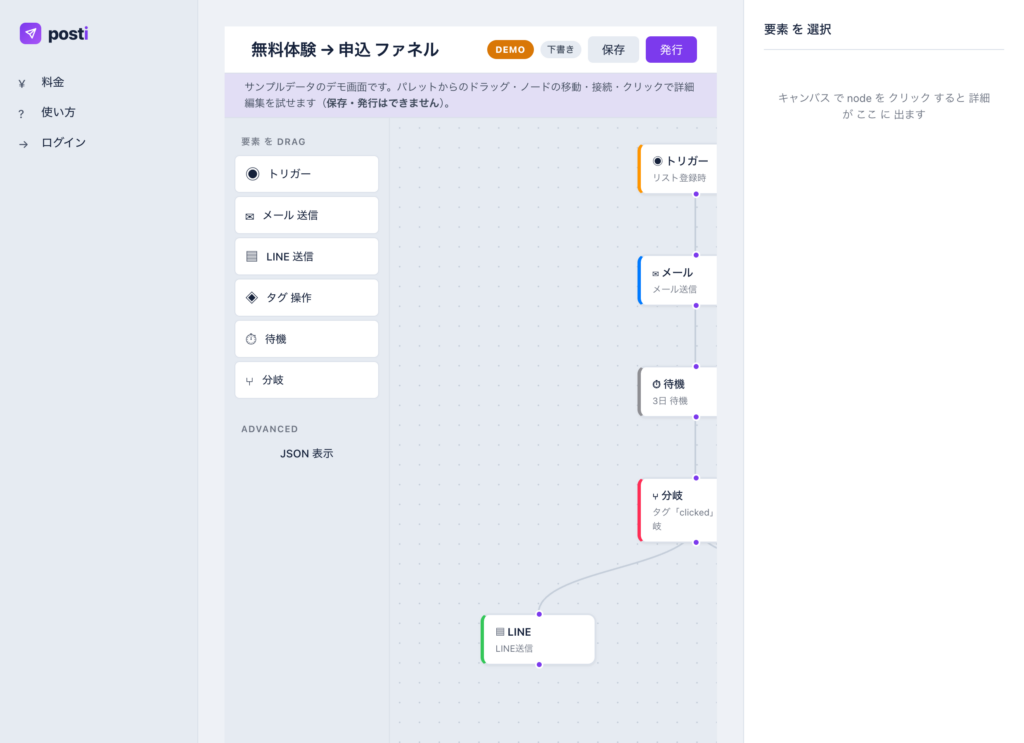Click the リスト登録時 subtitle text

679,178
